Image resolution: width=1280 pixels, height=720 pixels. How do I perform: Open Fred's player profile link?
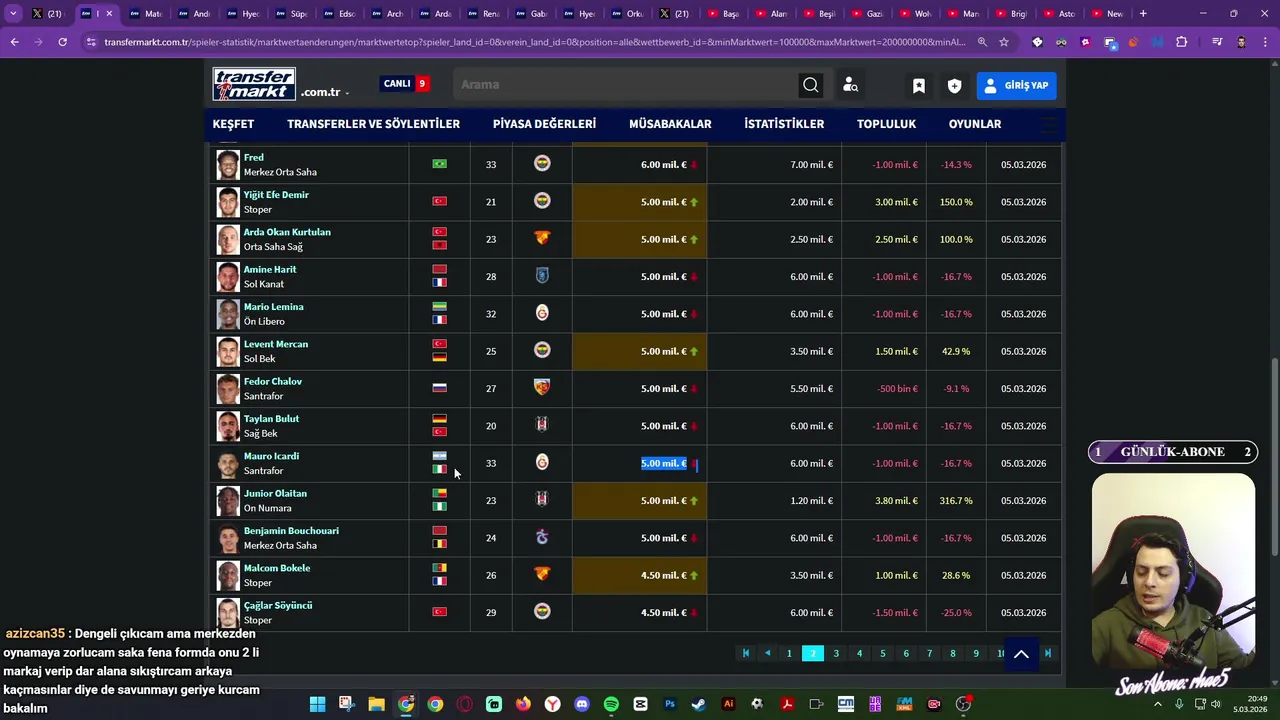(x=254, y=157)
